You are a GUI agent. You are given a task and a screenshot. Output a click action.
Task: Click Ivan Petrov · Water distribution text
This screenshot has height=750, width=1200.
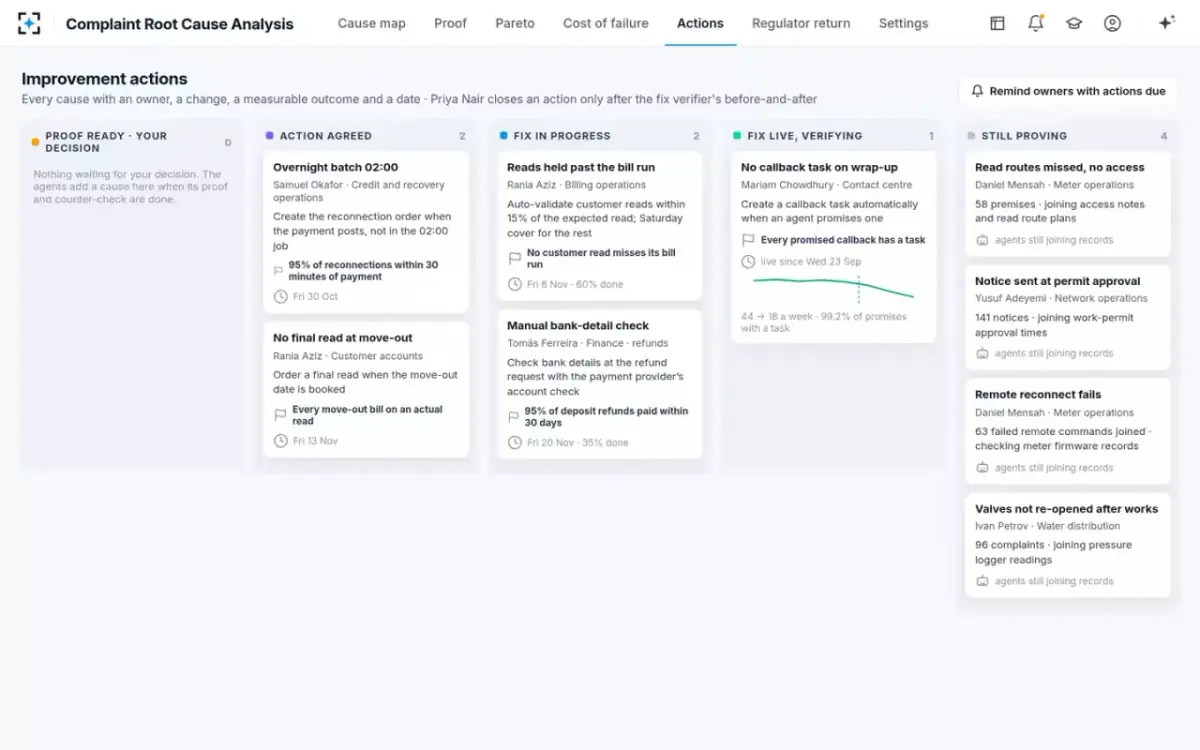[x=1047, y=526]
